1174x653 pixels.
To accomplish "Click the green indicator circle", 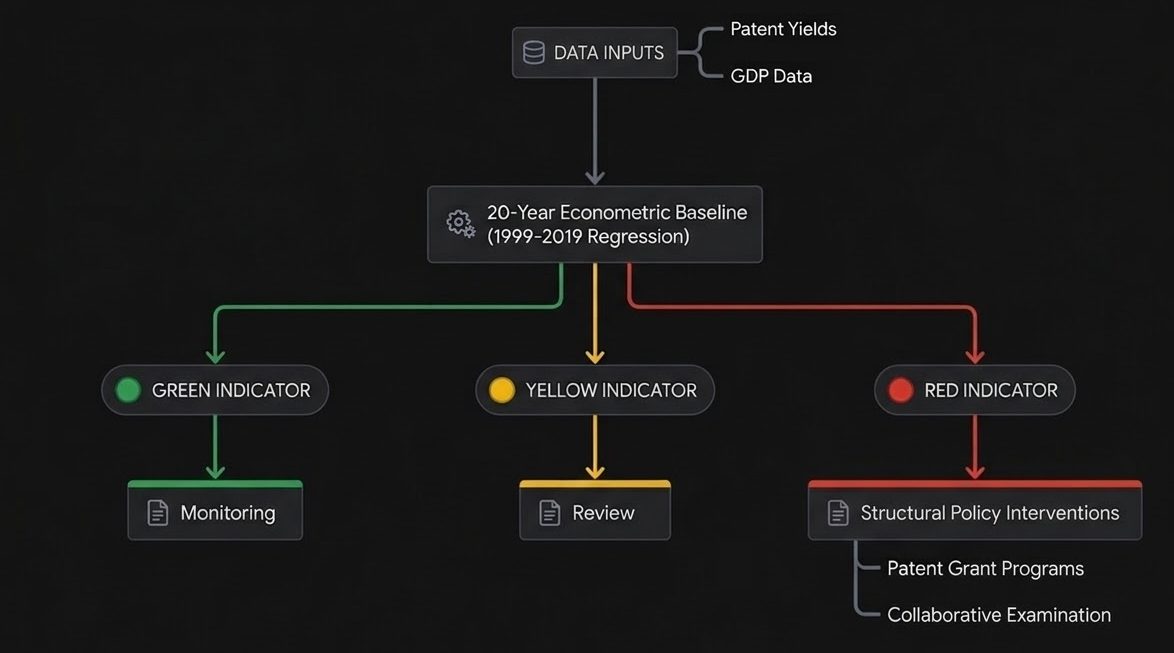I will click(x=129, y=390).
